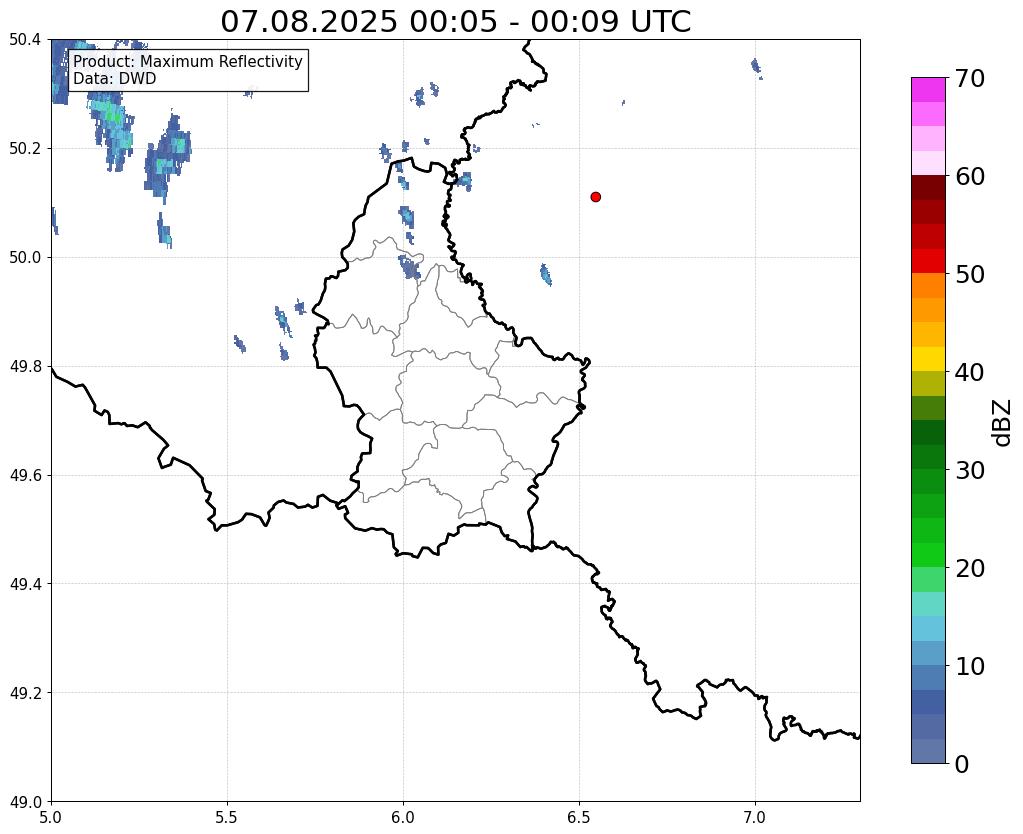Click the colorbar tick label 10

[x=969, y=666]
